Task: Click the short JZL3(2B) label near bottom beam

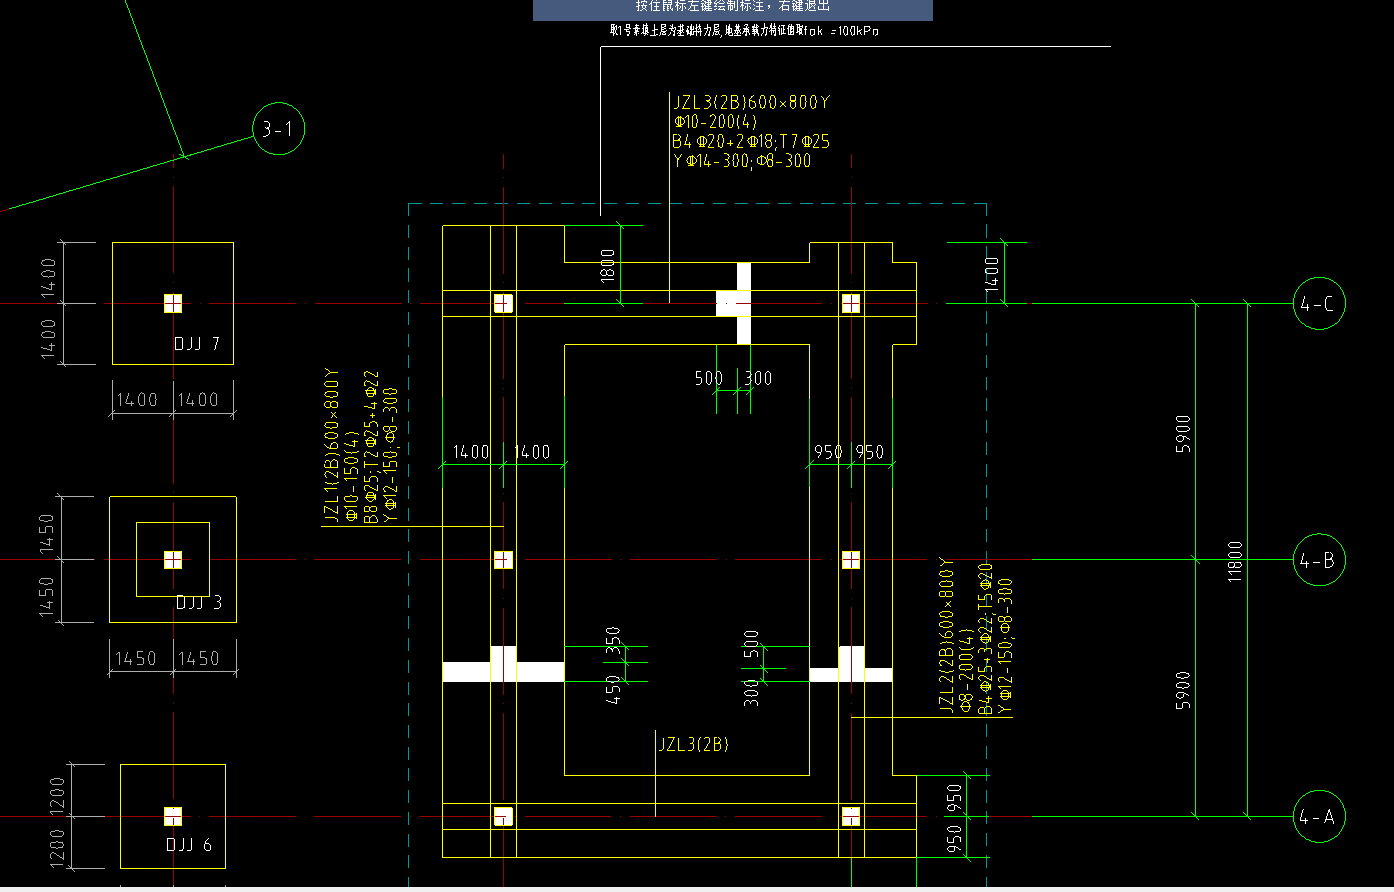Action: 693,744
